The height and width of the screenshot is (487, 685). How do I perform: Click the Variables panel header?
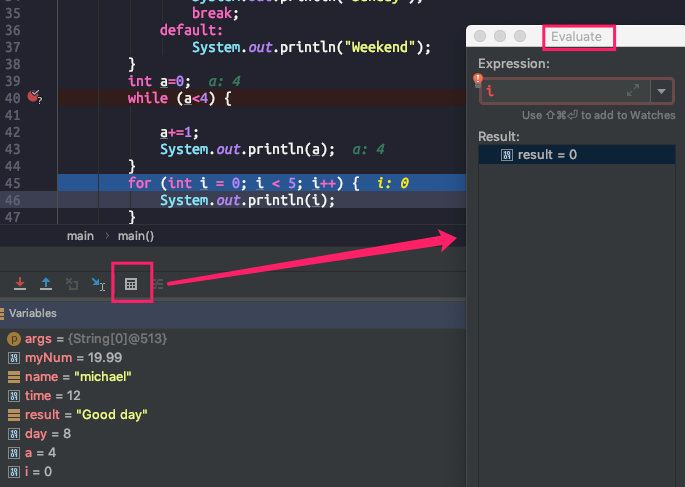click(233, 313)
